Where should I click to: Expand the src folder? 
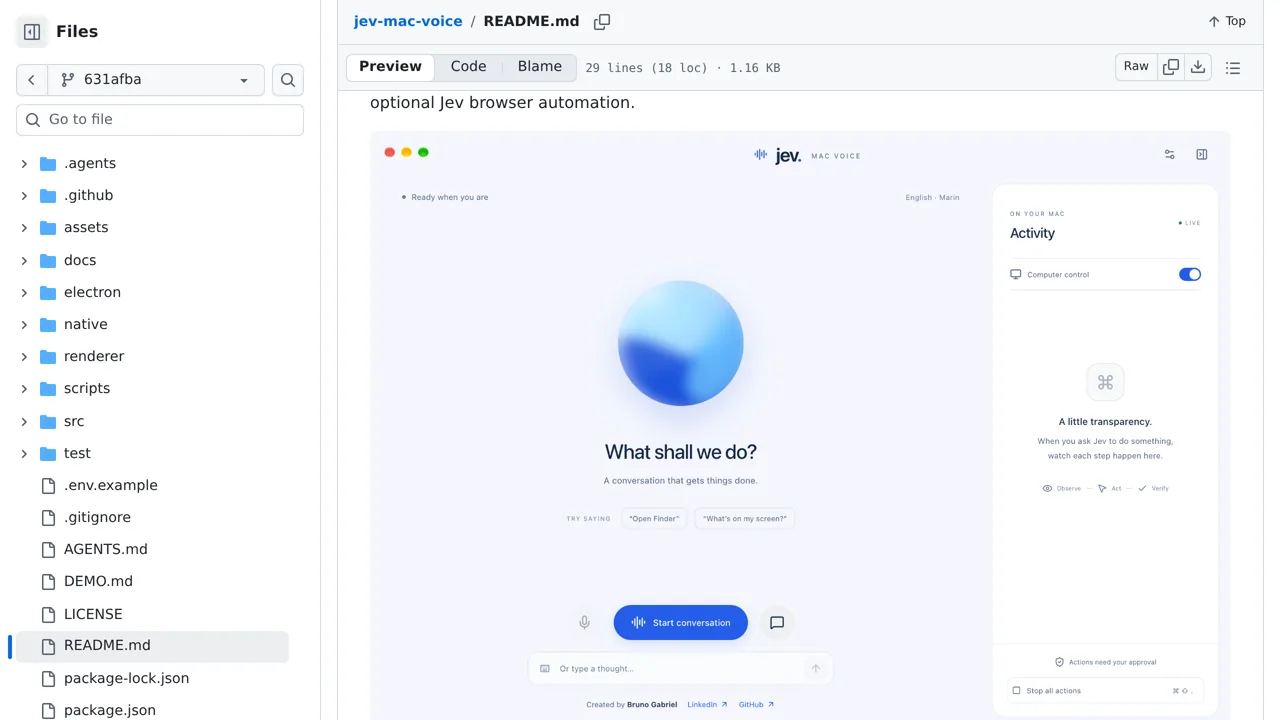click(x=24, y=421)
